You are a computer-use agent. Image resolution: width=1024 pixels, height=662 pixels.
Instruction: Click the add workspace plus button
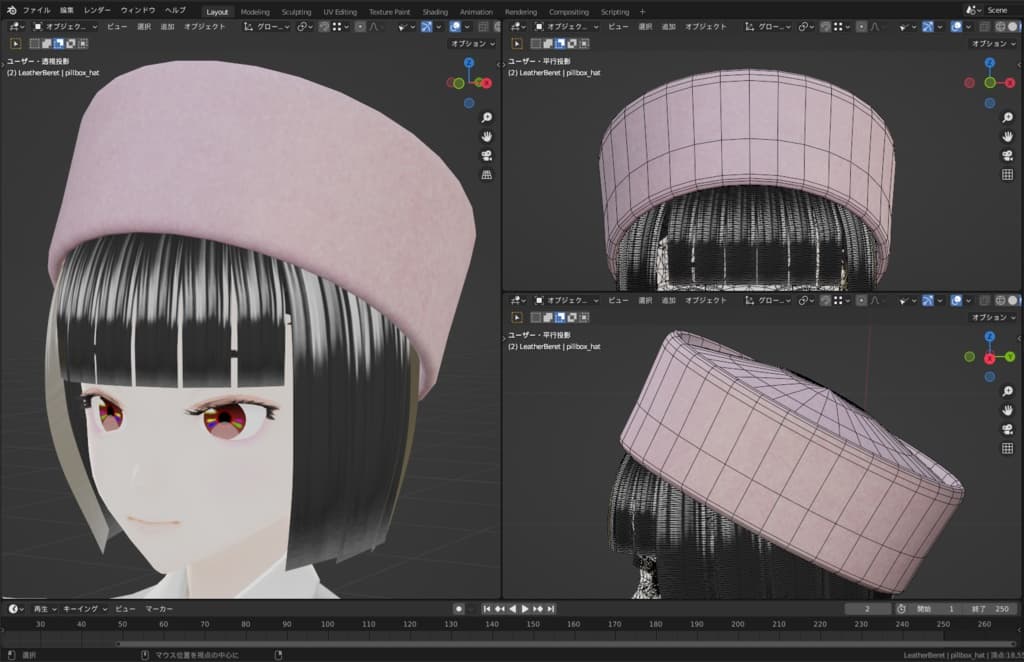(x=642, y=12)
